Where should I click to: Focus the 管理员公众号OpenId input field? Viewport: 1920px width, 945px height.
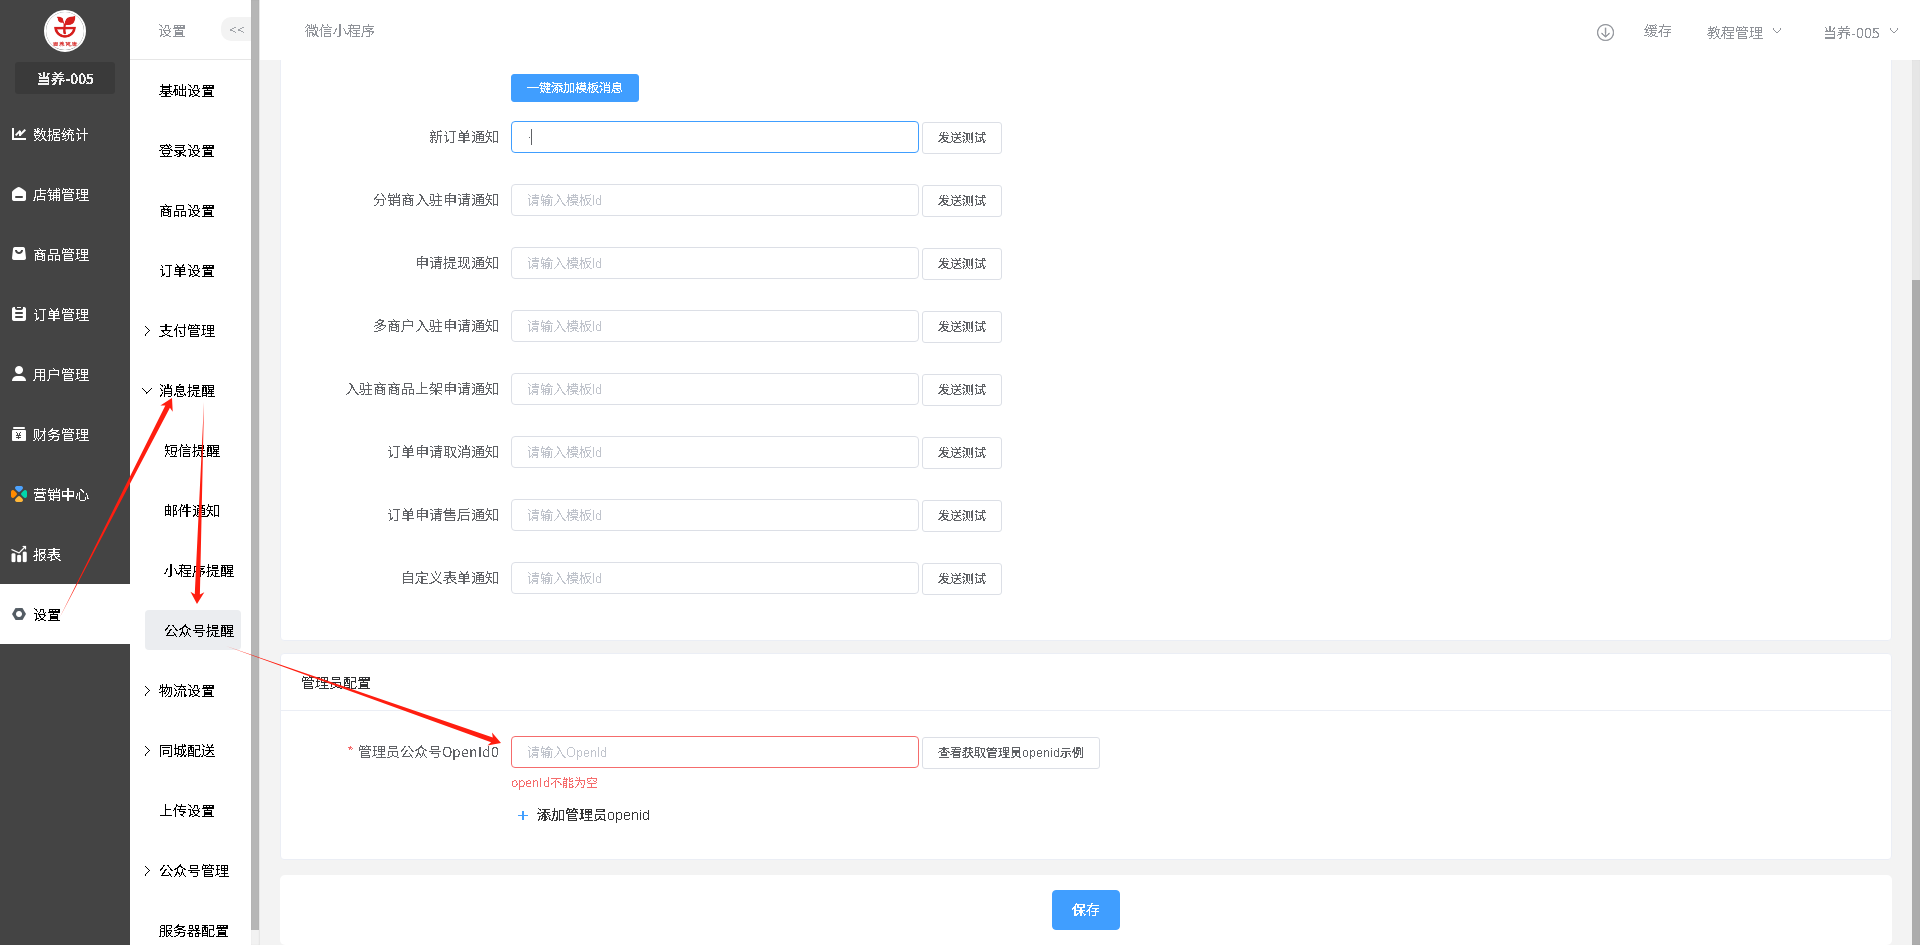[714, 752]
